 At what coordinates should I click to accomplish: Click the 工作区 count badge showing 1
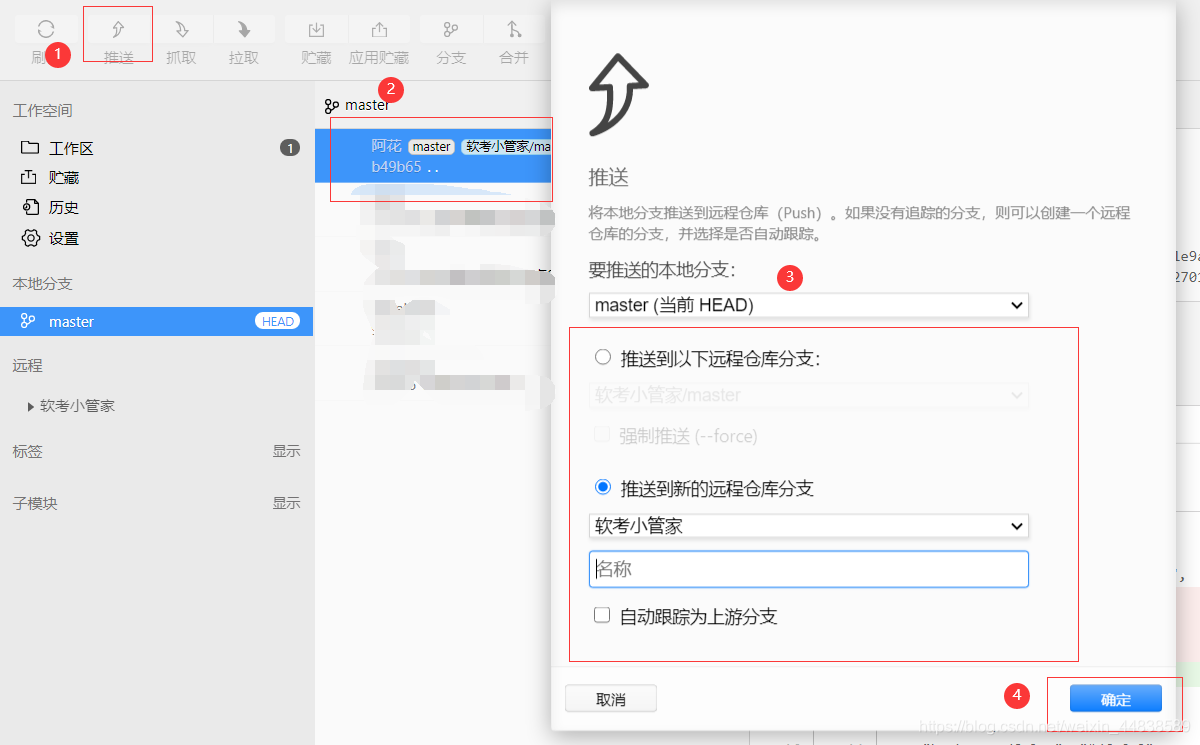(290, 148)
